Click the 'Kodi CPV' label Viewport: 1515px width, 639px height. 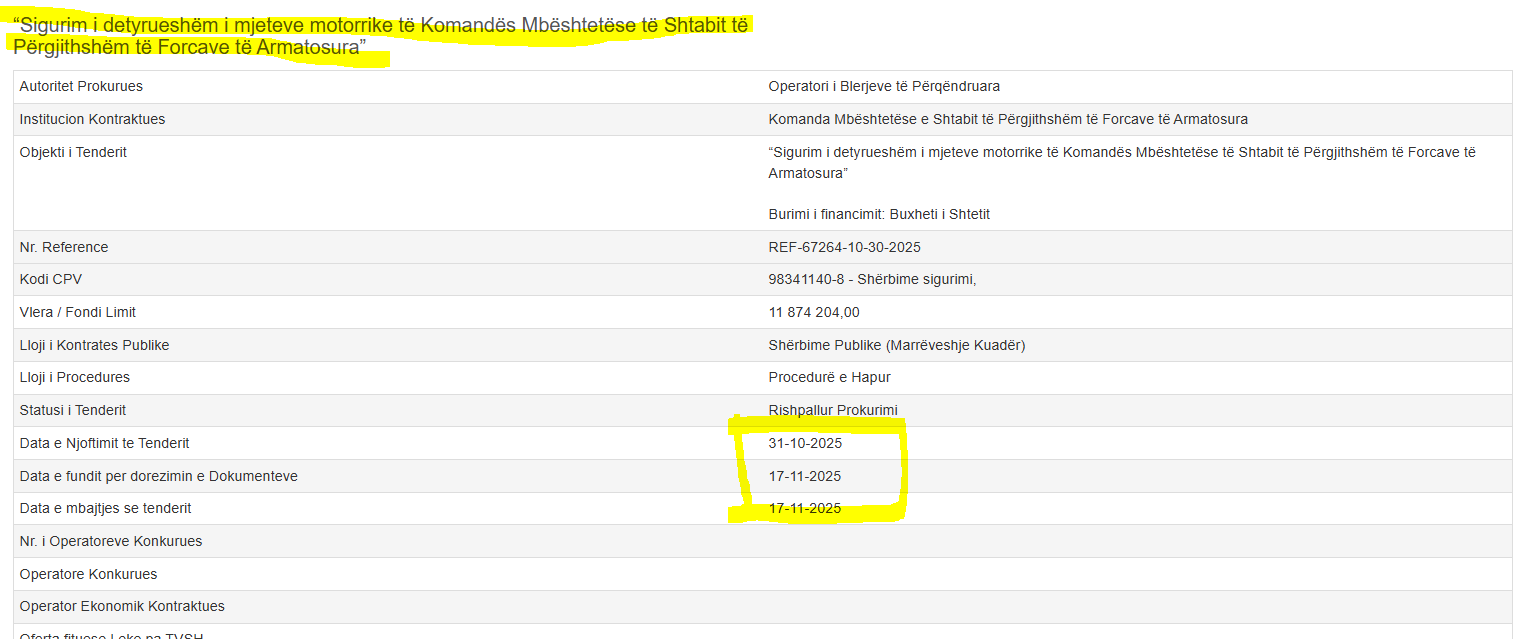coord(51,279)
